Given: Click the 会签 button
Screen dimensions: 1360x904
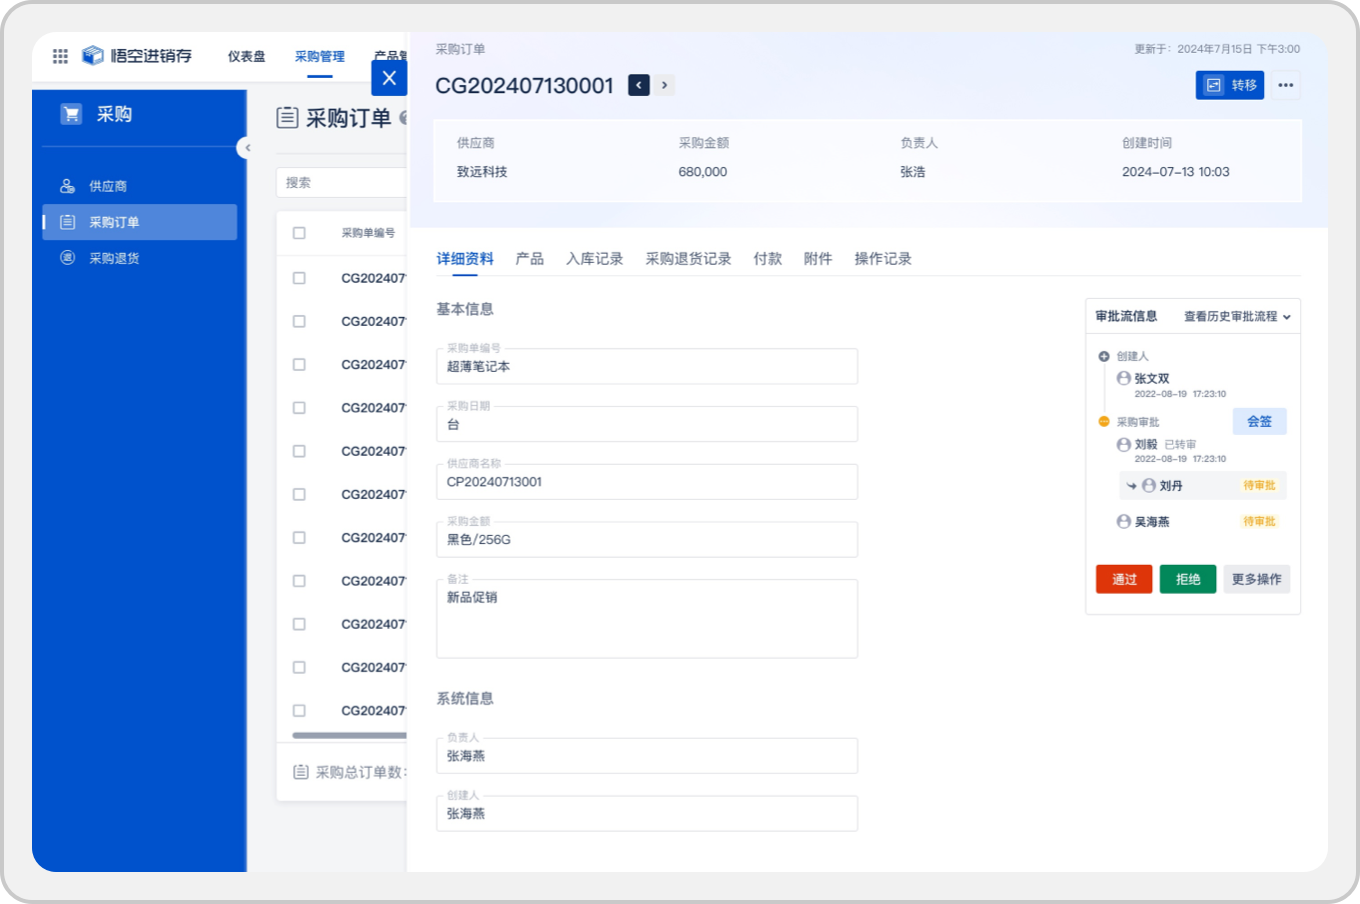Looking at the screenshot, I should (1260, 421).
